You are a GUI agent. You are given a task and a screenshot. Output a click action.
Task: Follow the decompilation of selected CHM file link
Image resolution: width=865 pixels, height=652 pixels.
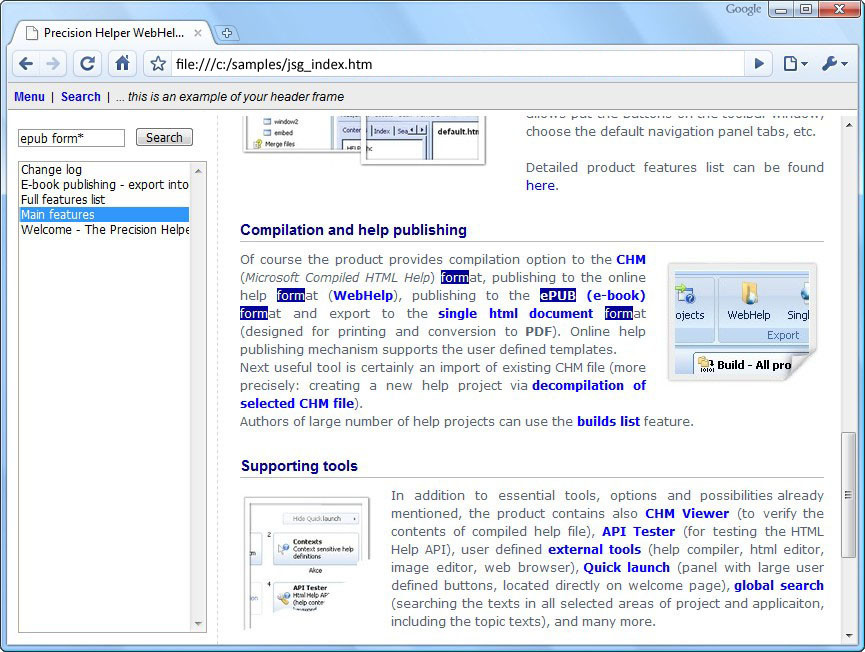click(x=589, y=385)
